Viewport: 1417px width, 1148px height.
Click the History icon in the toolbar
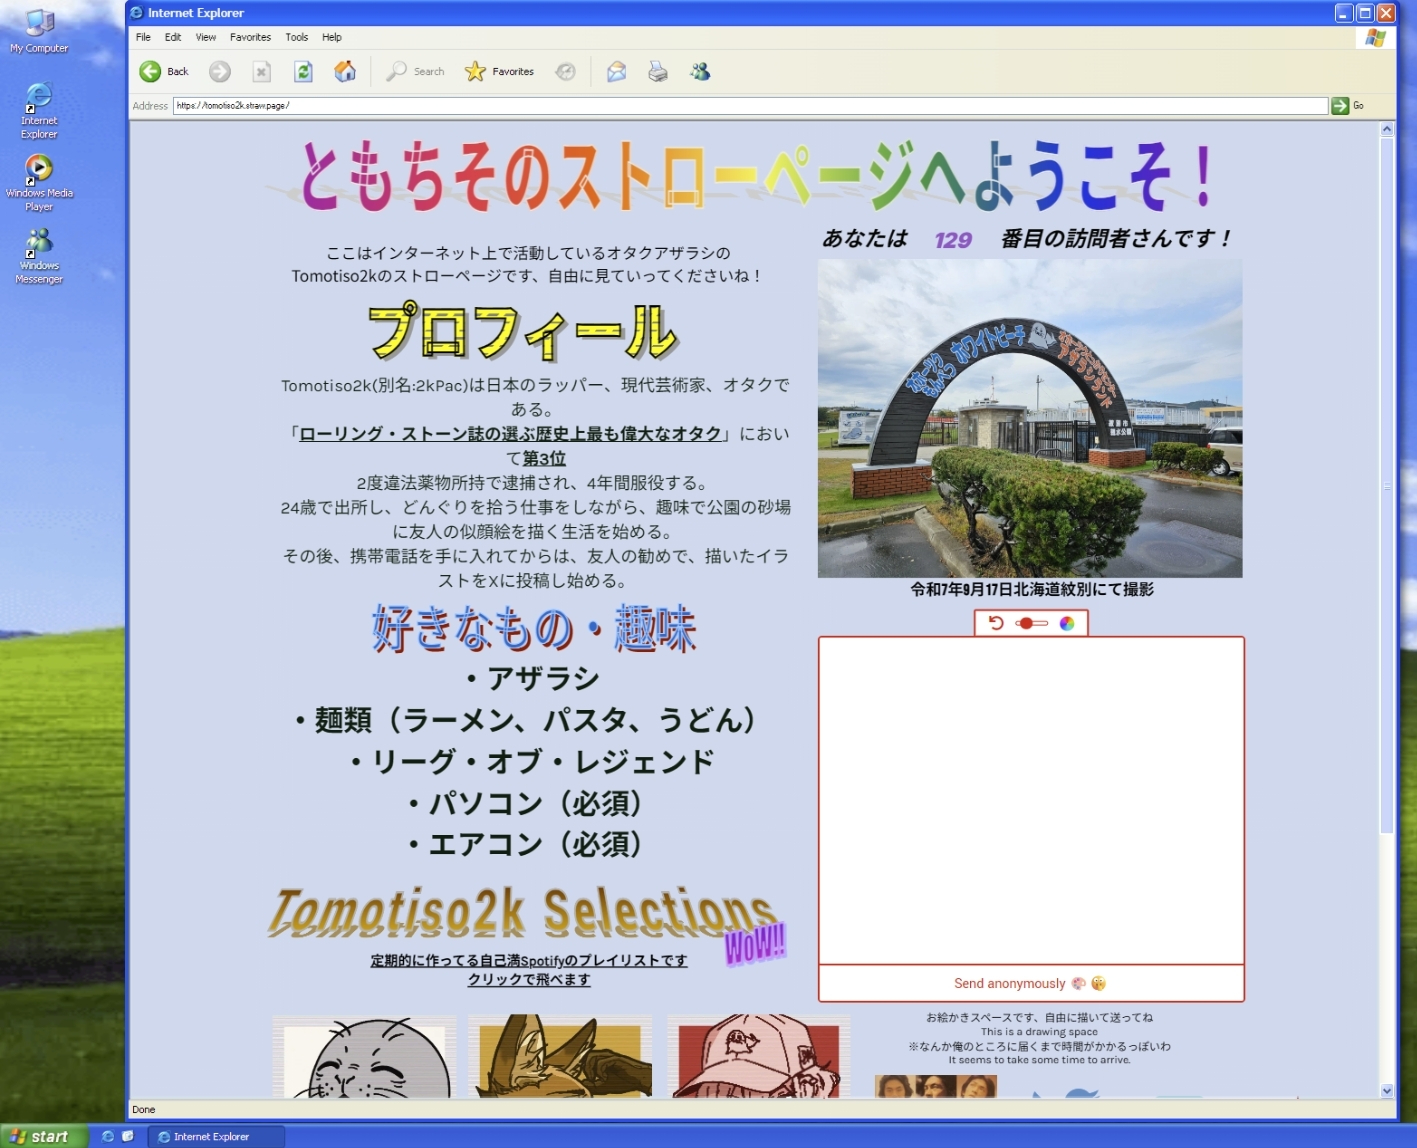566,71
